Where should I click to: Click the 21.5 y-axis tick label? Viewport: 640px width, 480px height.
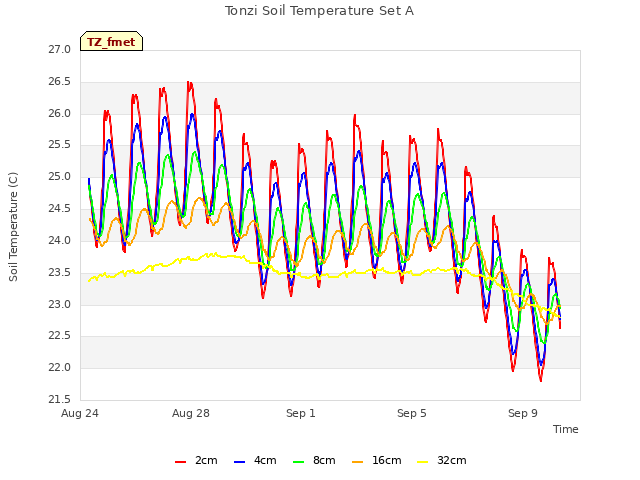point(60,399)
